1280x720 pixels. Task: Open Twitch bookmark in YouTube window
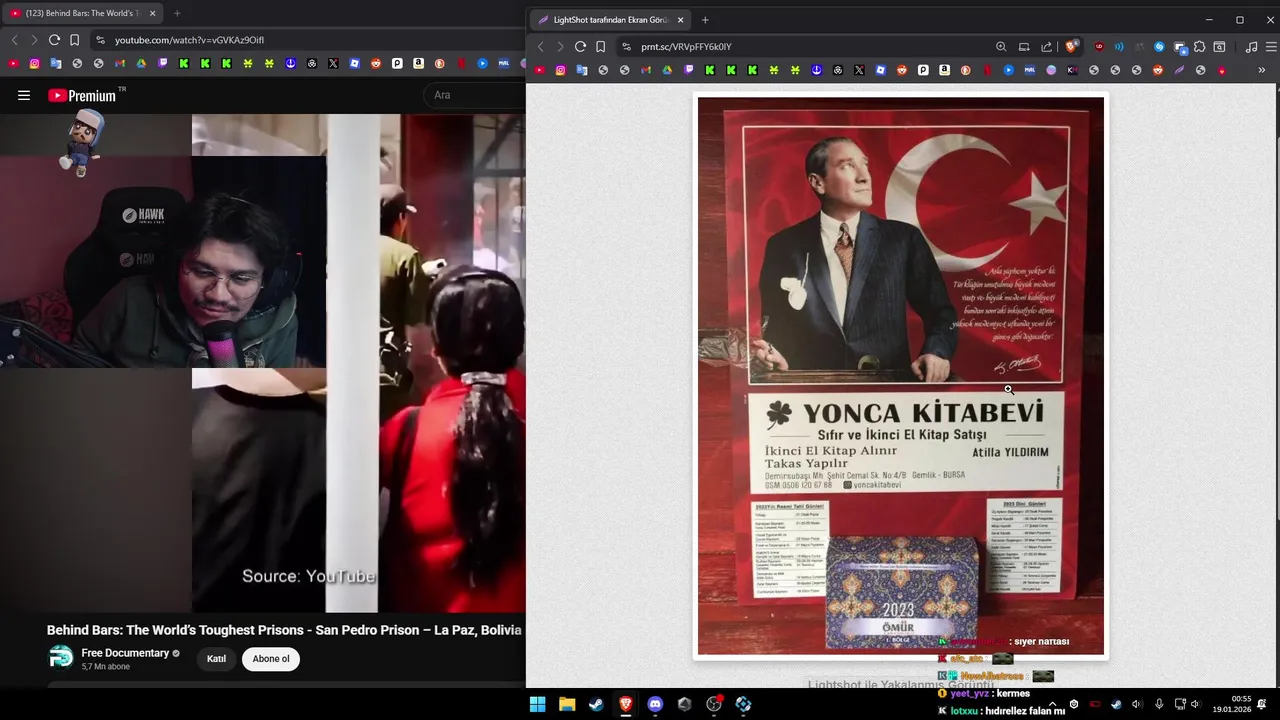click(x=162, y=63)
